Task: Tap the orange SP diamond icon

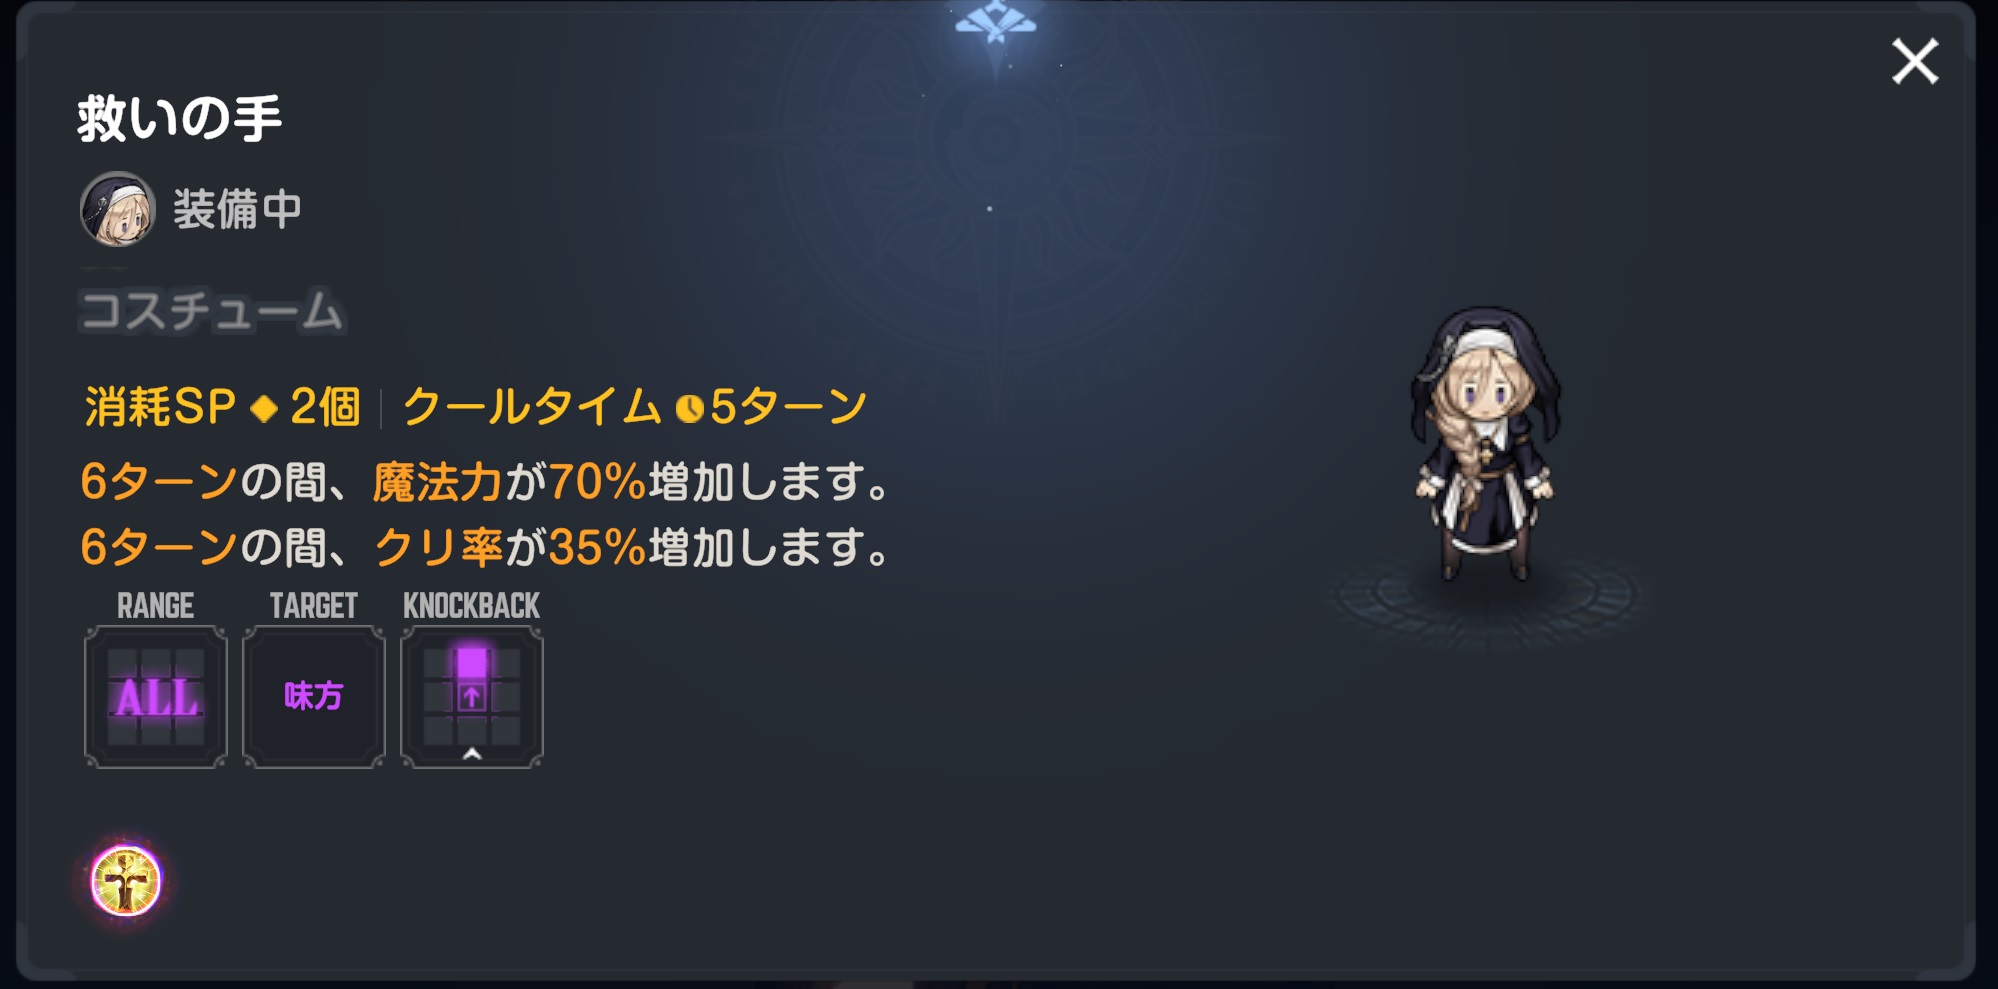Action: point(264,408)
